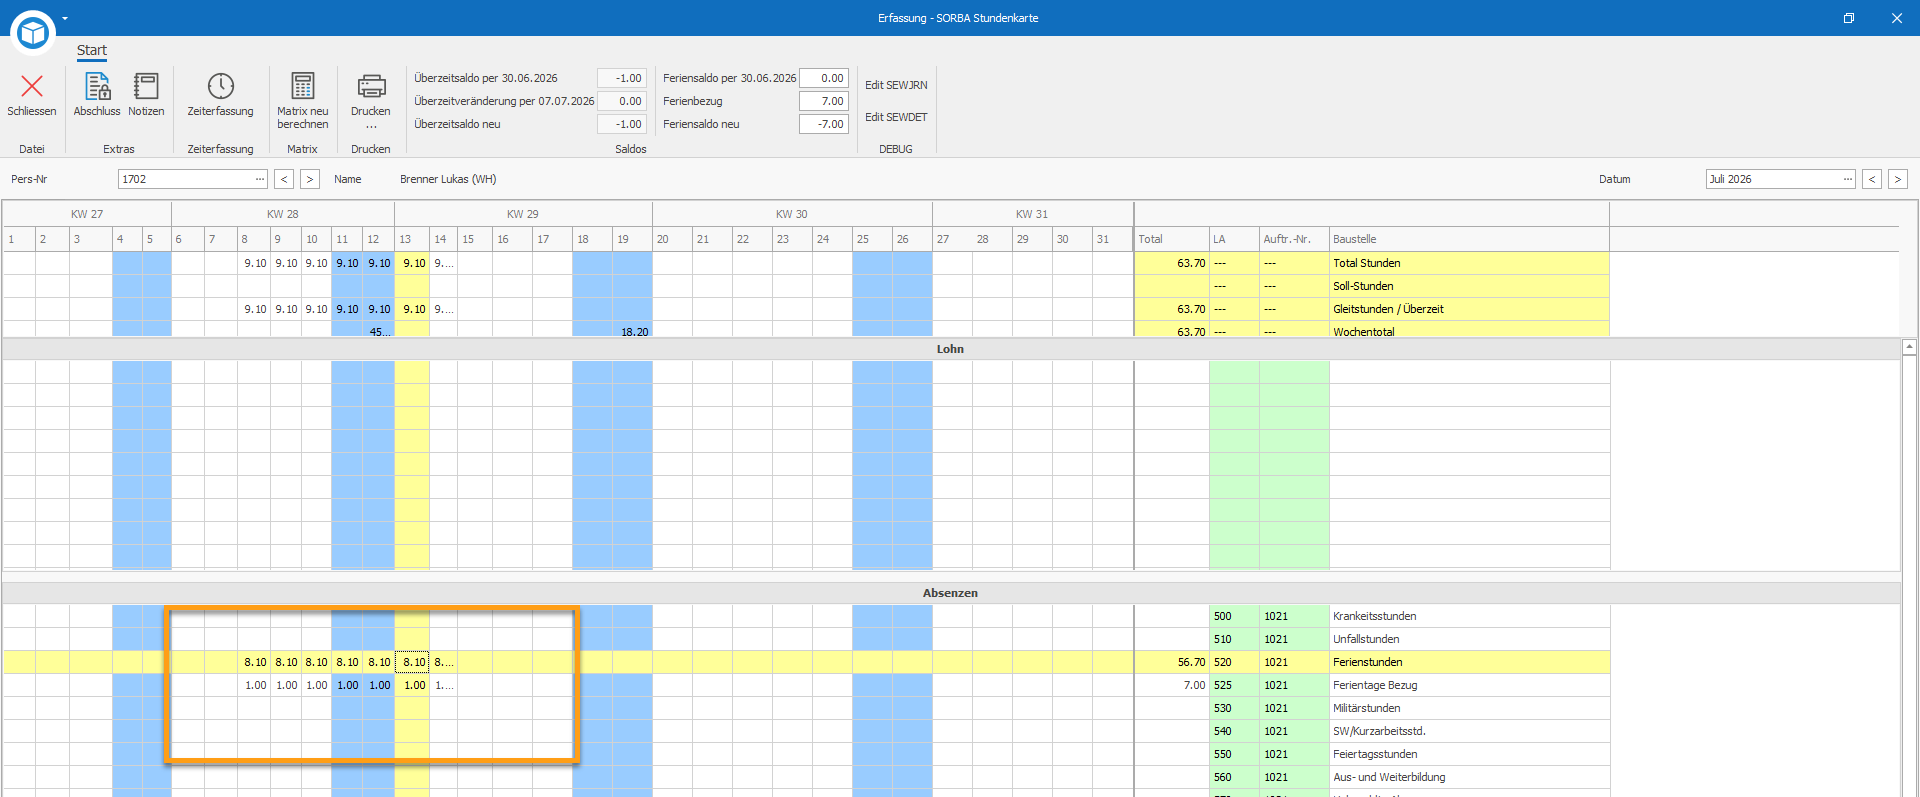
Task: Click the Drucken printer icon
Action: (x=371, y=87)
